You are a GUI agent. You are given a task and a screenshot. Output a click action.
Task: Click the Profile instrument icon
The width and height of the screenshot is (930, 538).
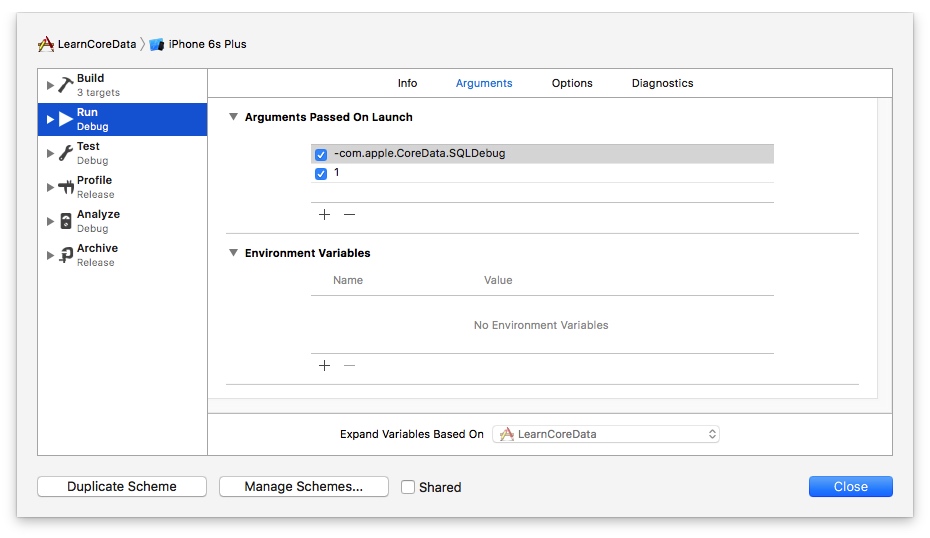pos(66,187)
